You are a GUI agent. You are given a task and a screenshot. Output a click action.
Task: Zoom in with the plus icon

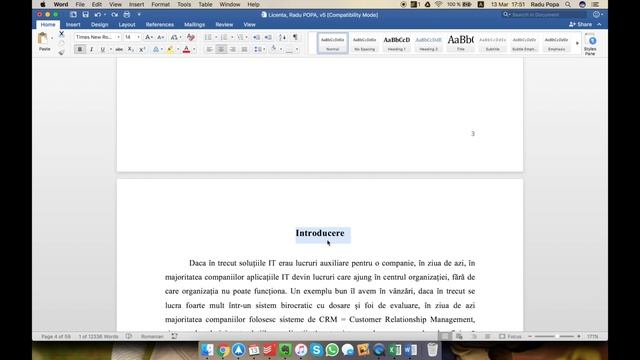click(579, 336)
